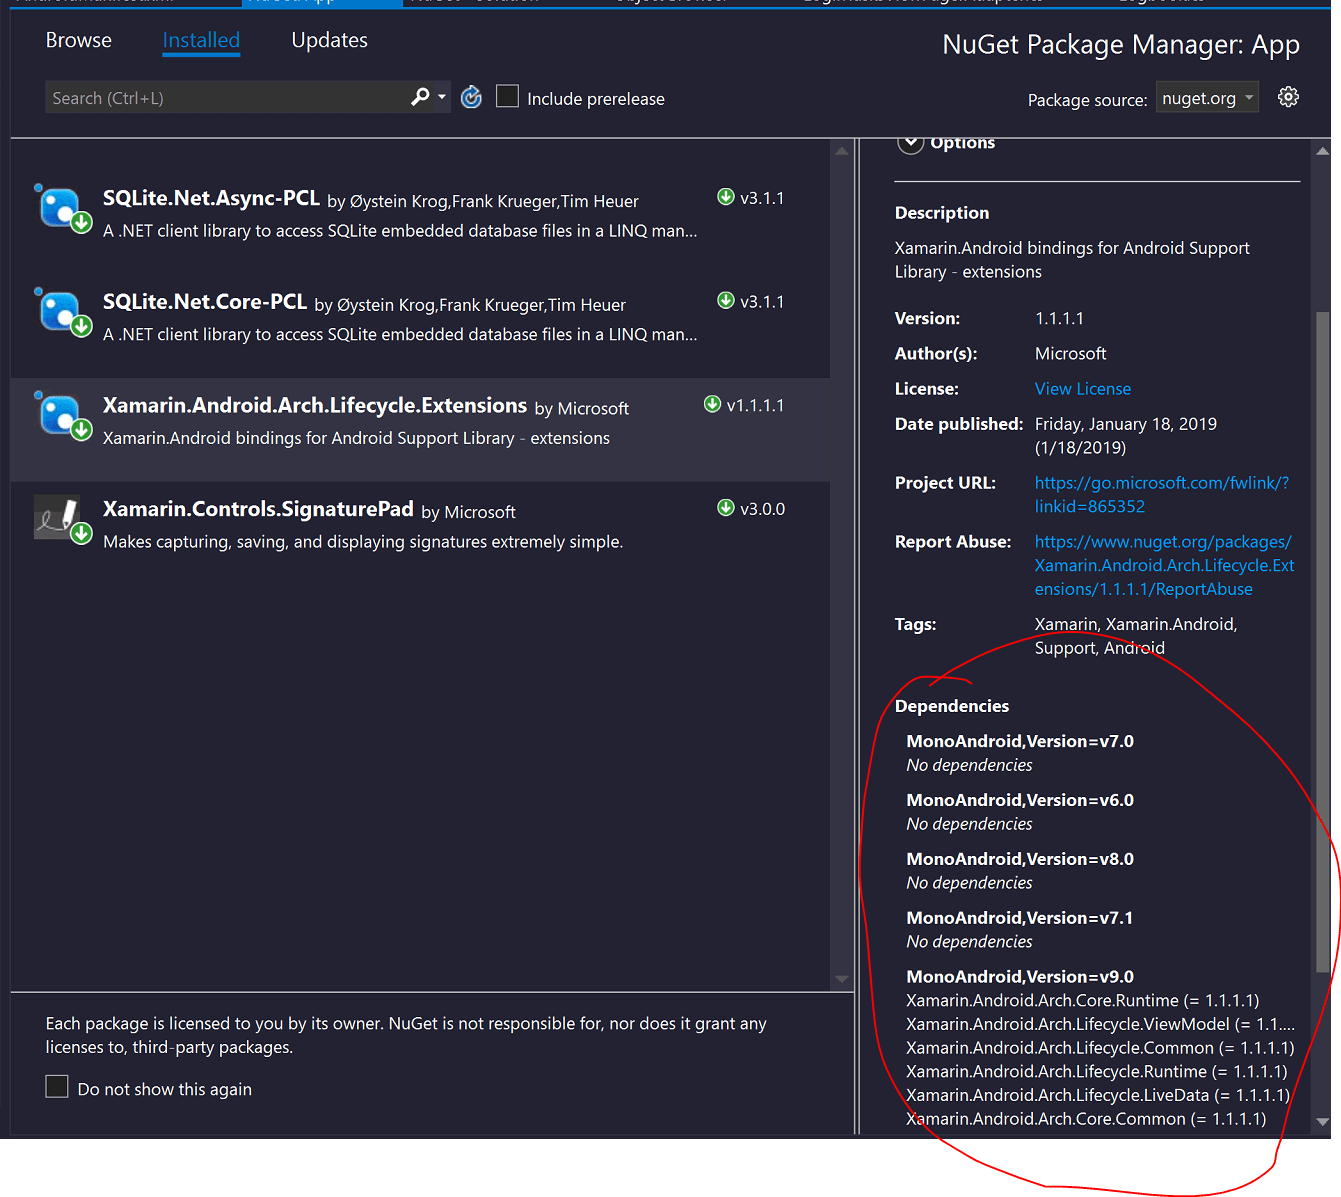Open the Package source dropdown
Screen dimensions: 1341x1197
click(x=1207, y=98)
